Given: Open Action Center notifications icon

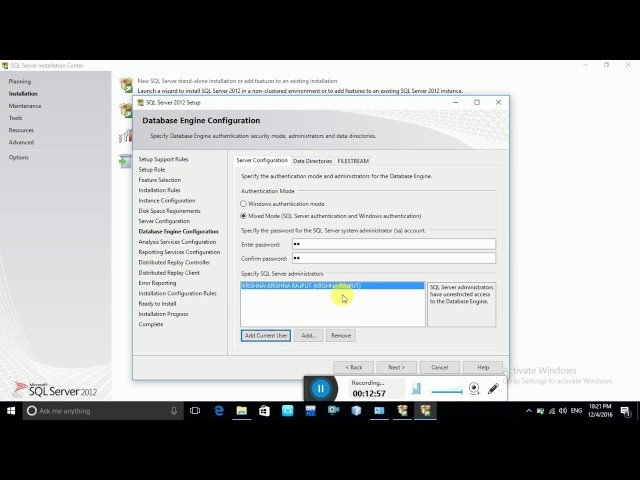Looking at the screenshot, I should (x=625, y=411).
